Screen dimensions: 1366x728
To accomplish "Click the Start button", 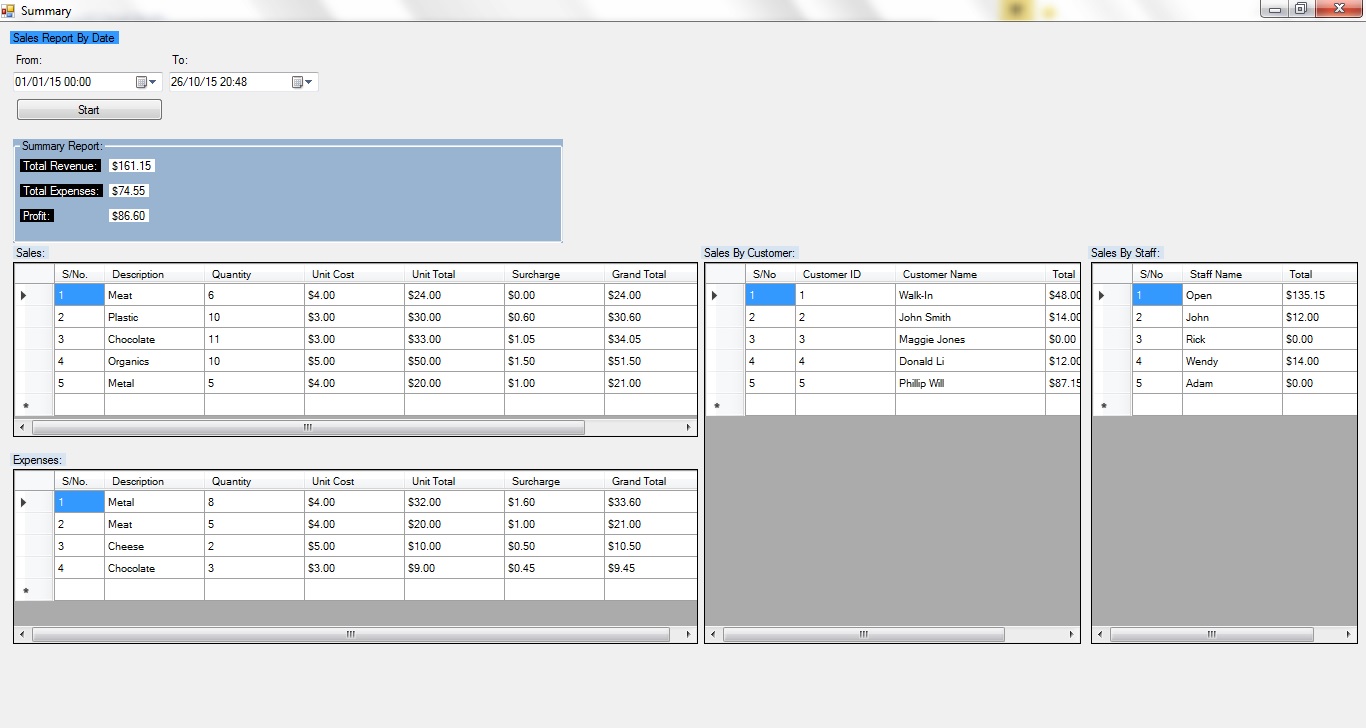I will tap(89, 110).
